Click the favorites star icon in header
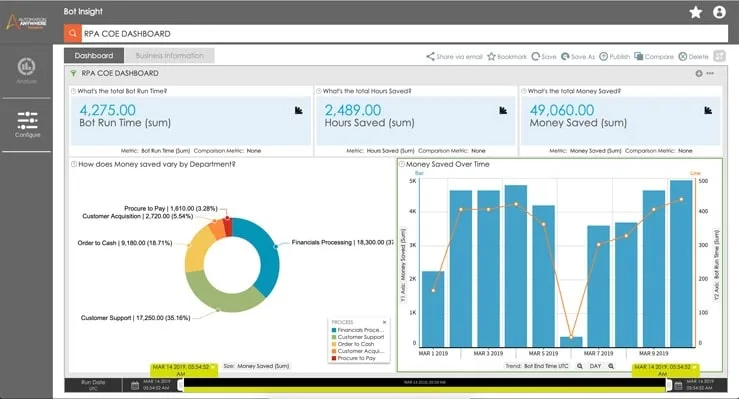This screenshot has height=399, width=739. (x=696, y=12)
